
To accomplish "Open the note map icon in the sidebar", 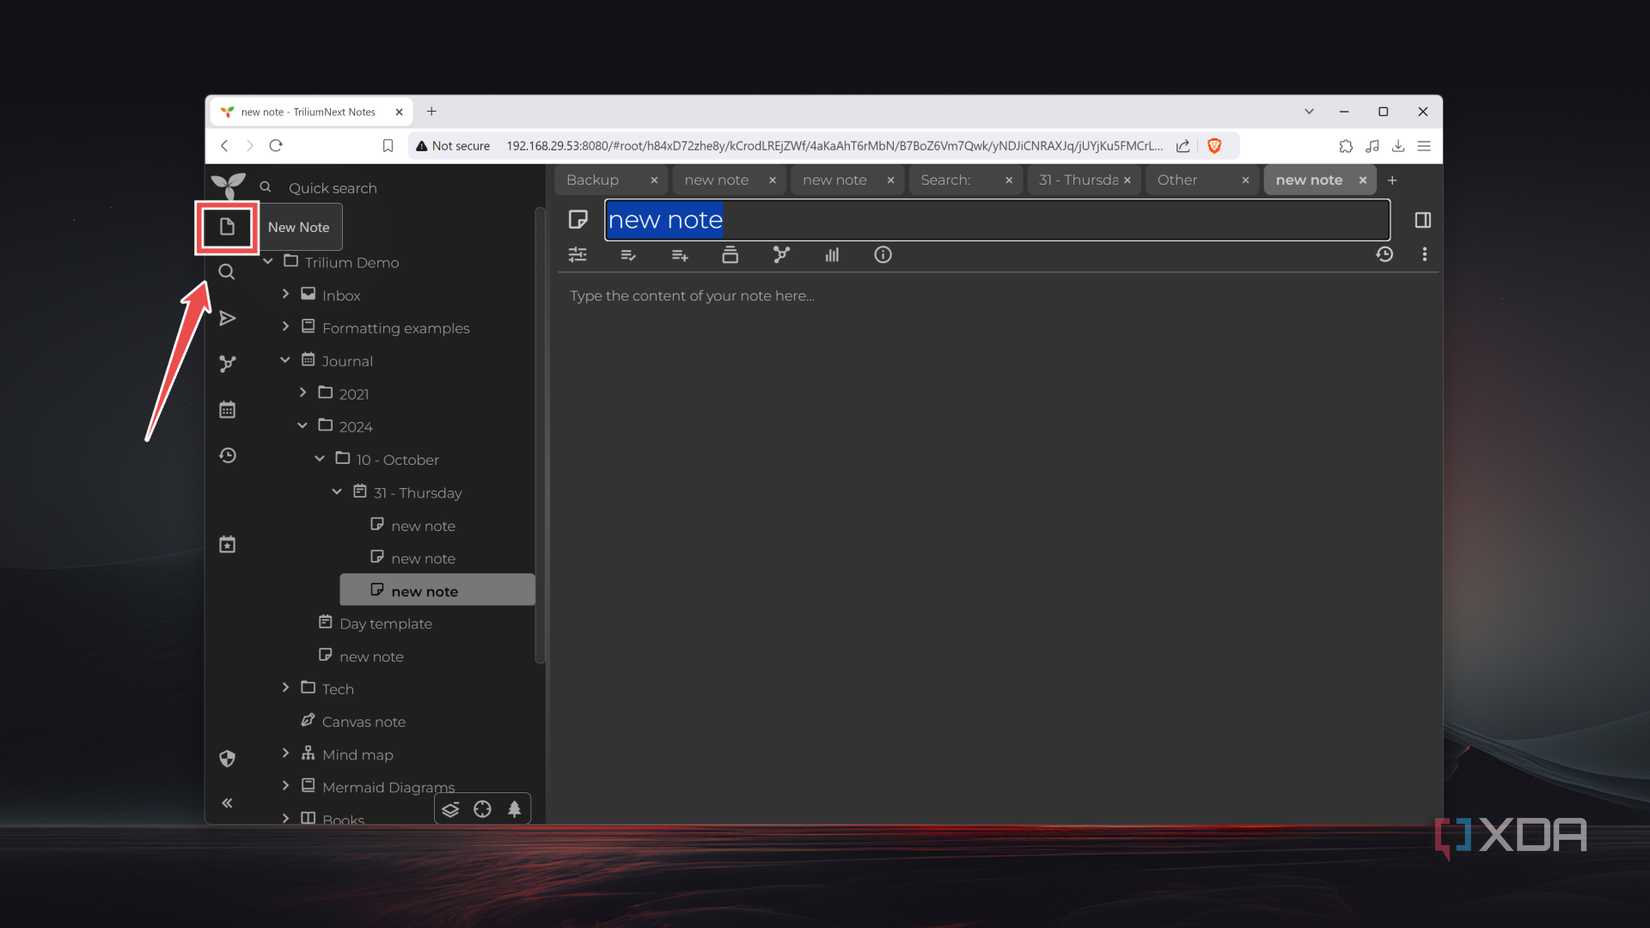I will [x=227, y=363].
